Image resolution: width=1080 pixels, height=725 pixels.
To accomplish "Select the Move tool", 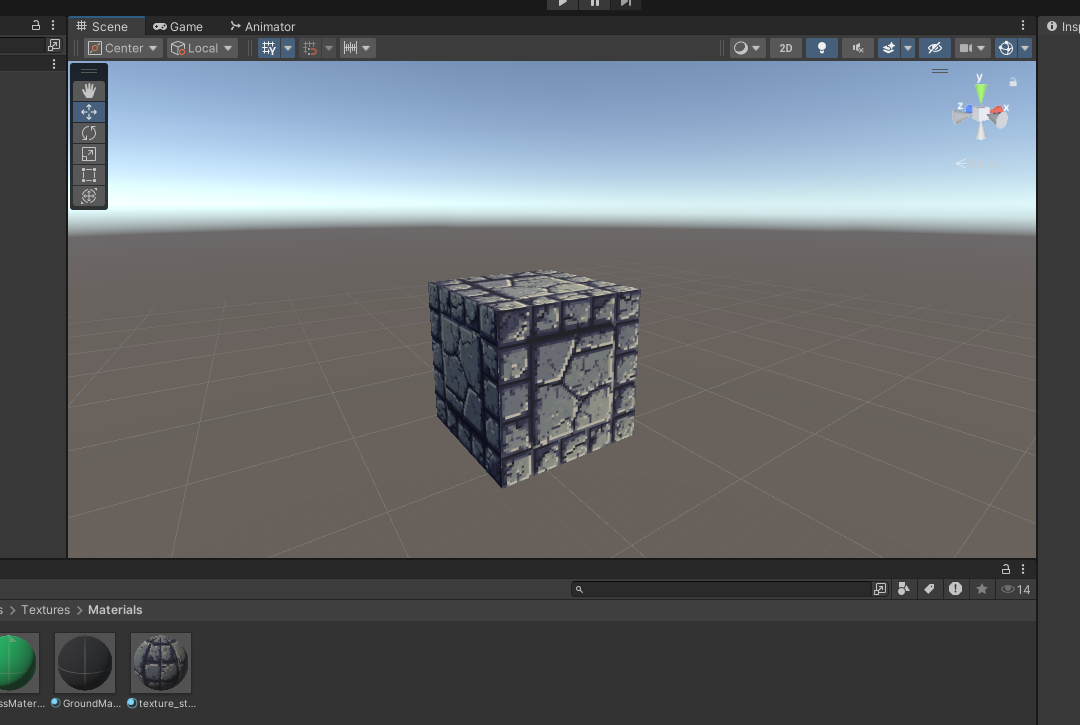I will tap(89, 112).
